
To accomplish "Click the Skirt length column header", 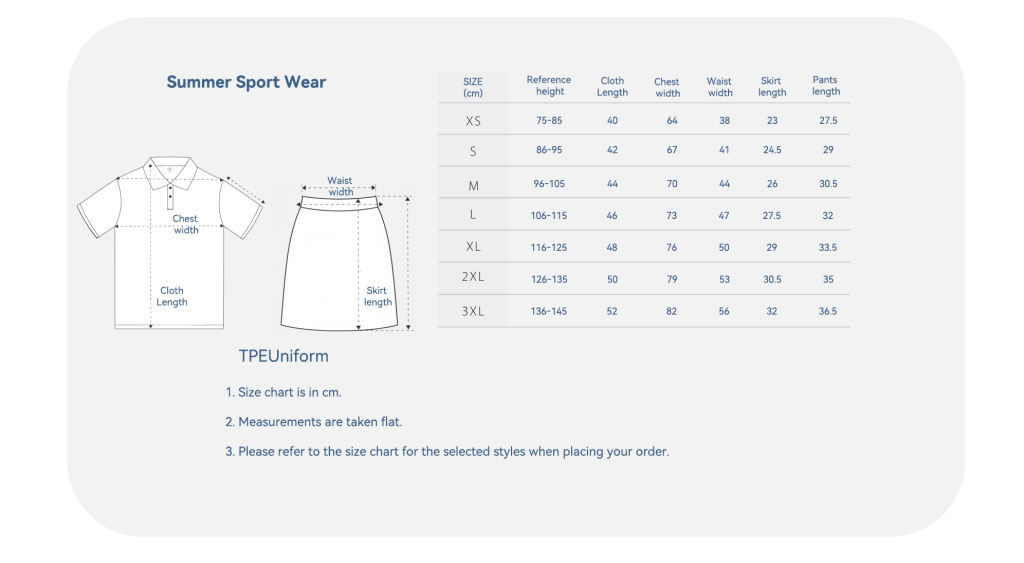I will click(771, 87).
